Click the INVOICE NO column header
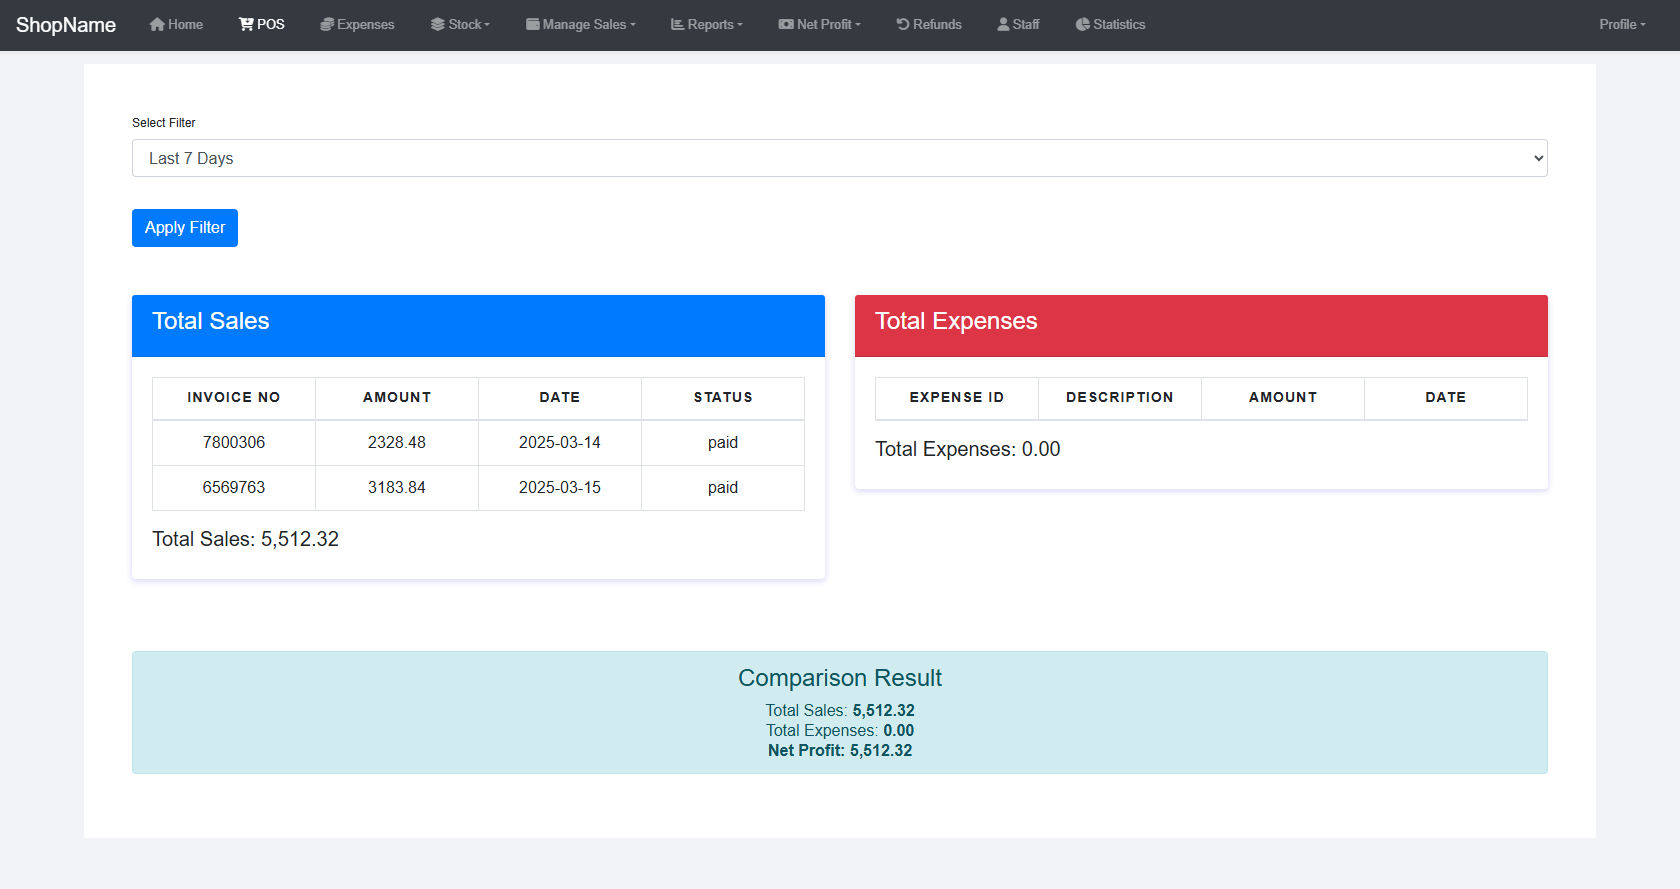 234,398
